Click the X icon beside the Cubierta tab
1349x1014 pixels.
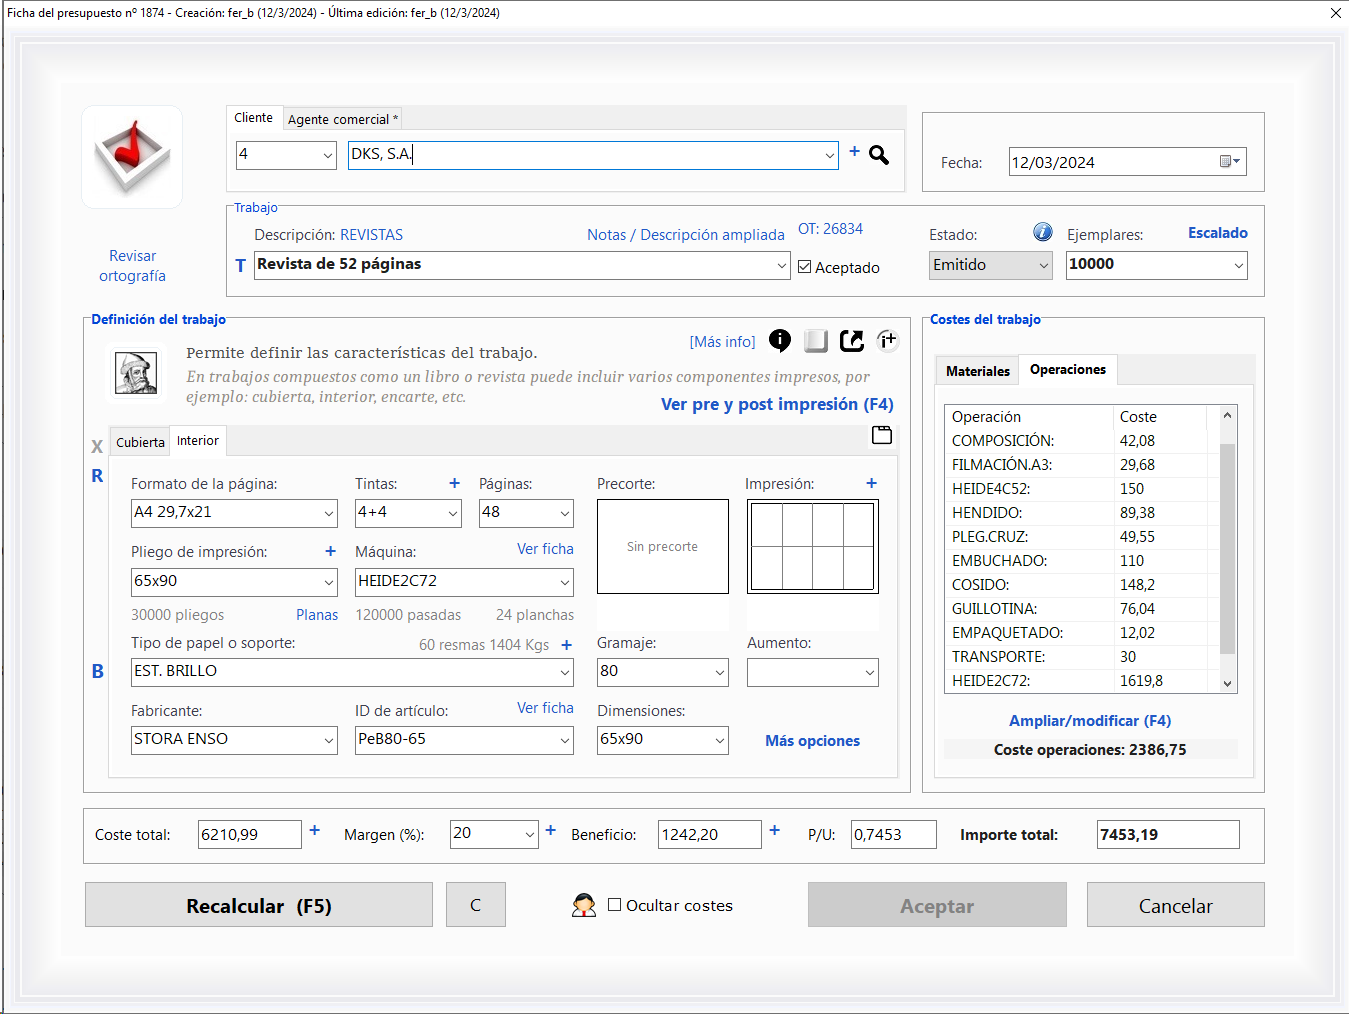[x=97, y=447]
